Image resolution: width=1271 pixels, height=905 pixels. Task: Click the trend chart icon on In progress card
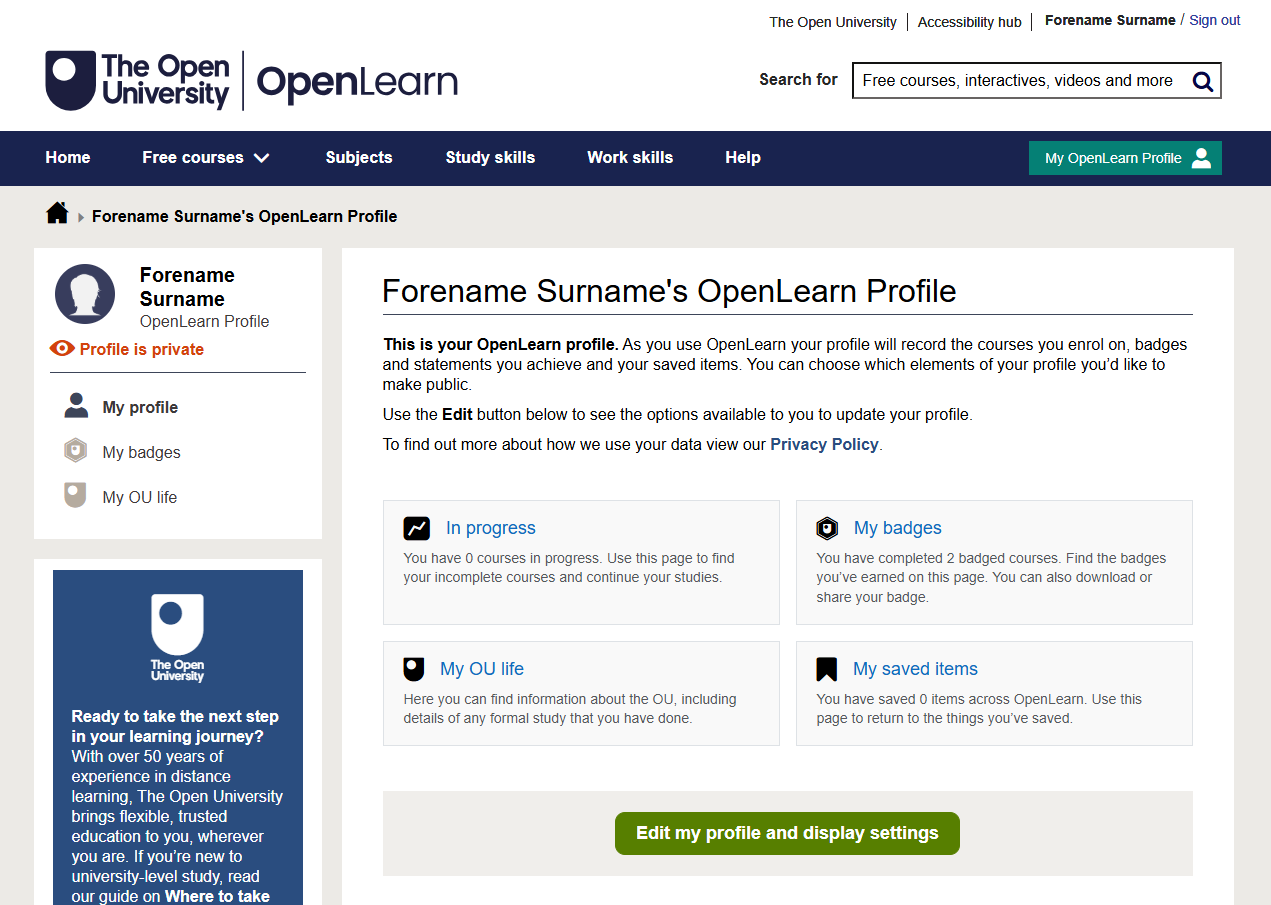pyautogui.click(x=417, y=526)
